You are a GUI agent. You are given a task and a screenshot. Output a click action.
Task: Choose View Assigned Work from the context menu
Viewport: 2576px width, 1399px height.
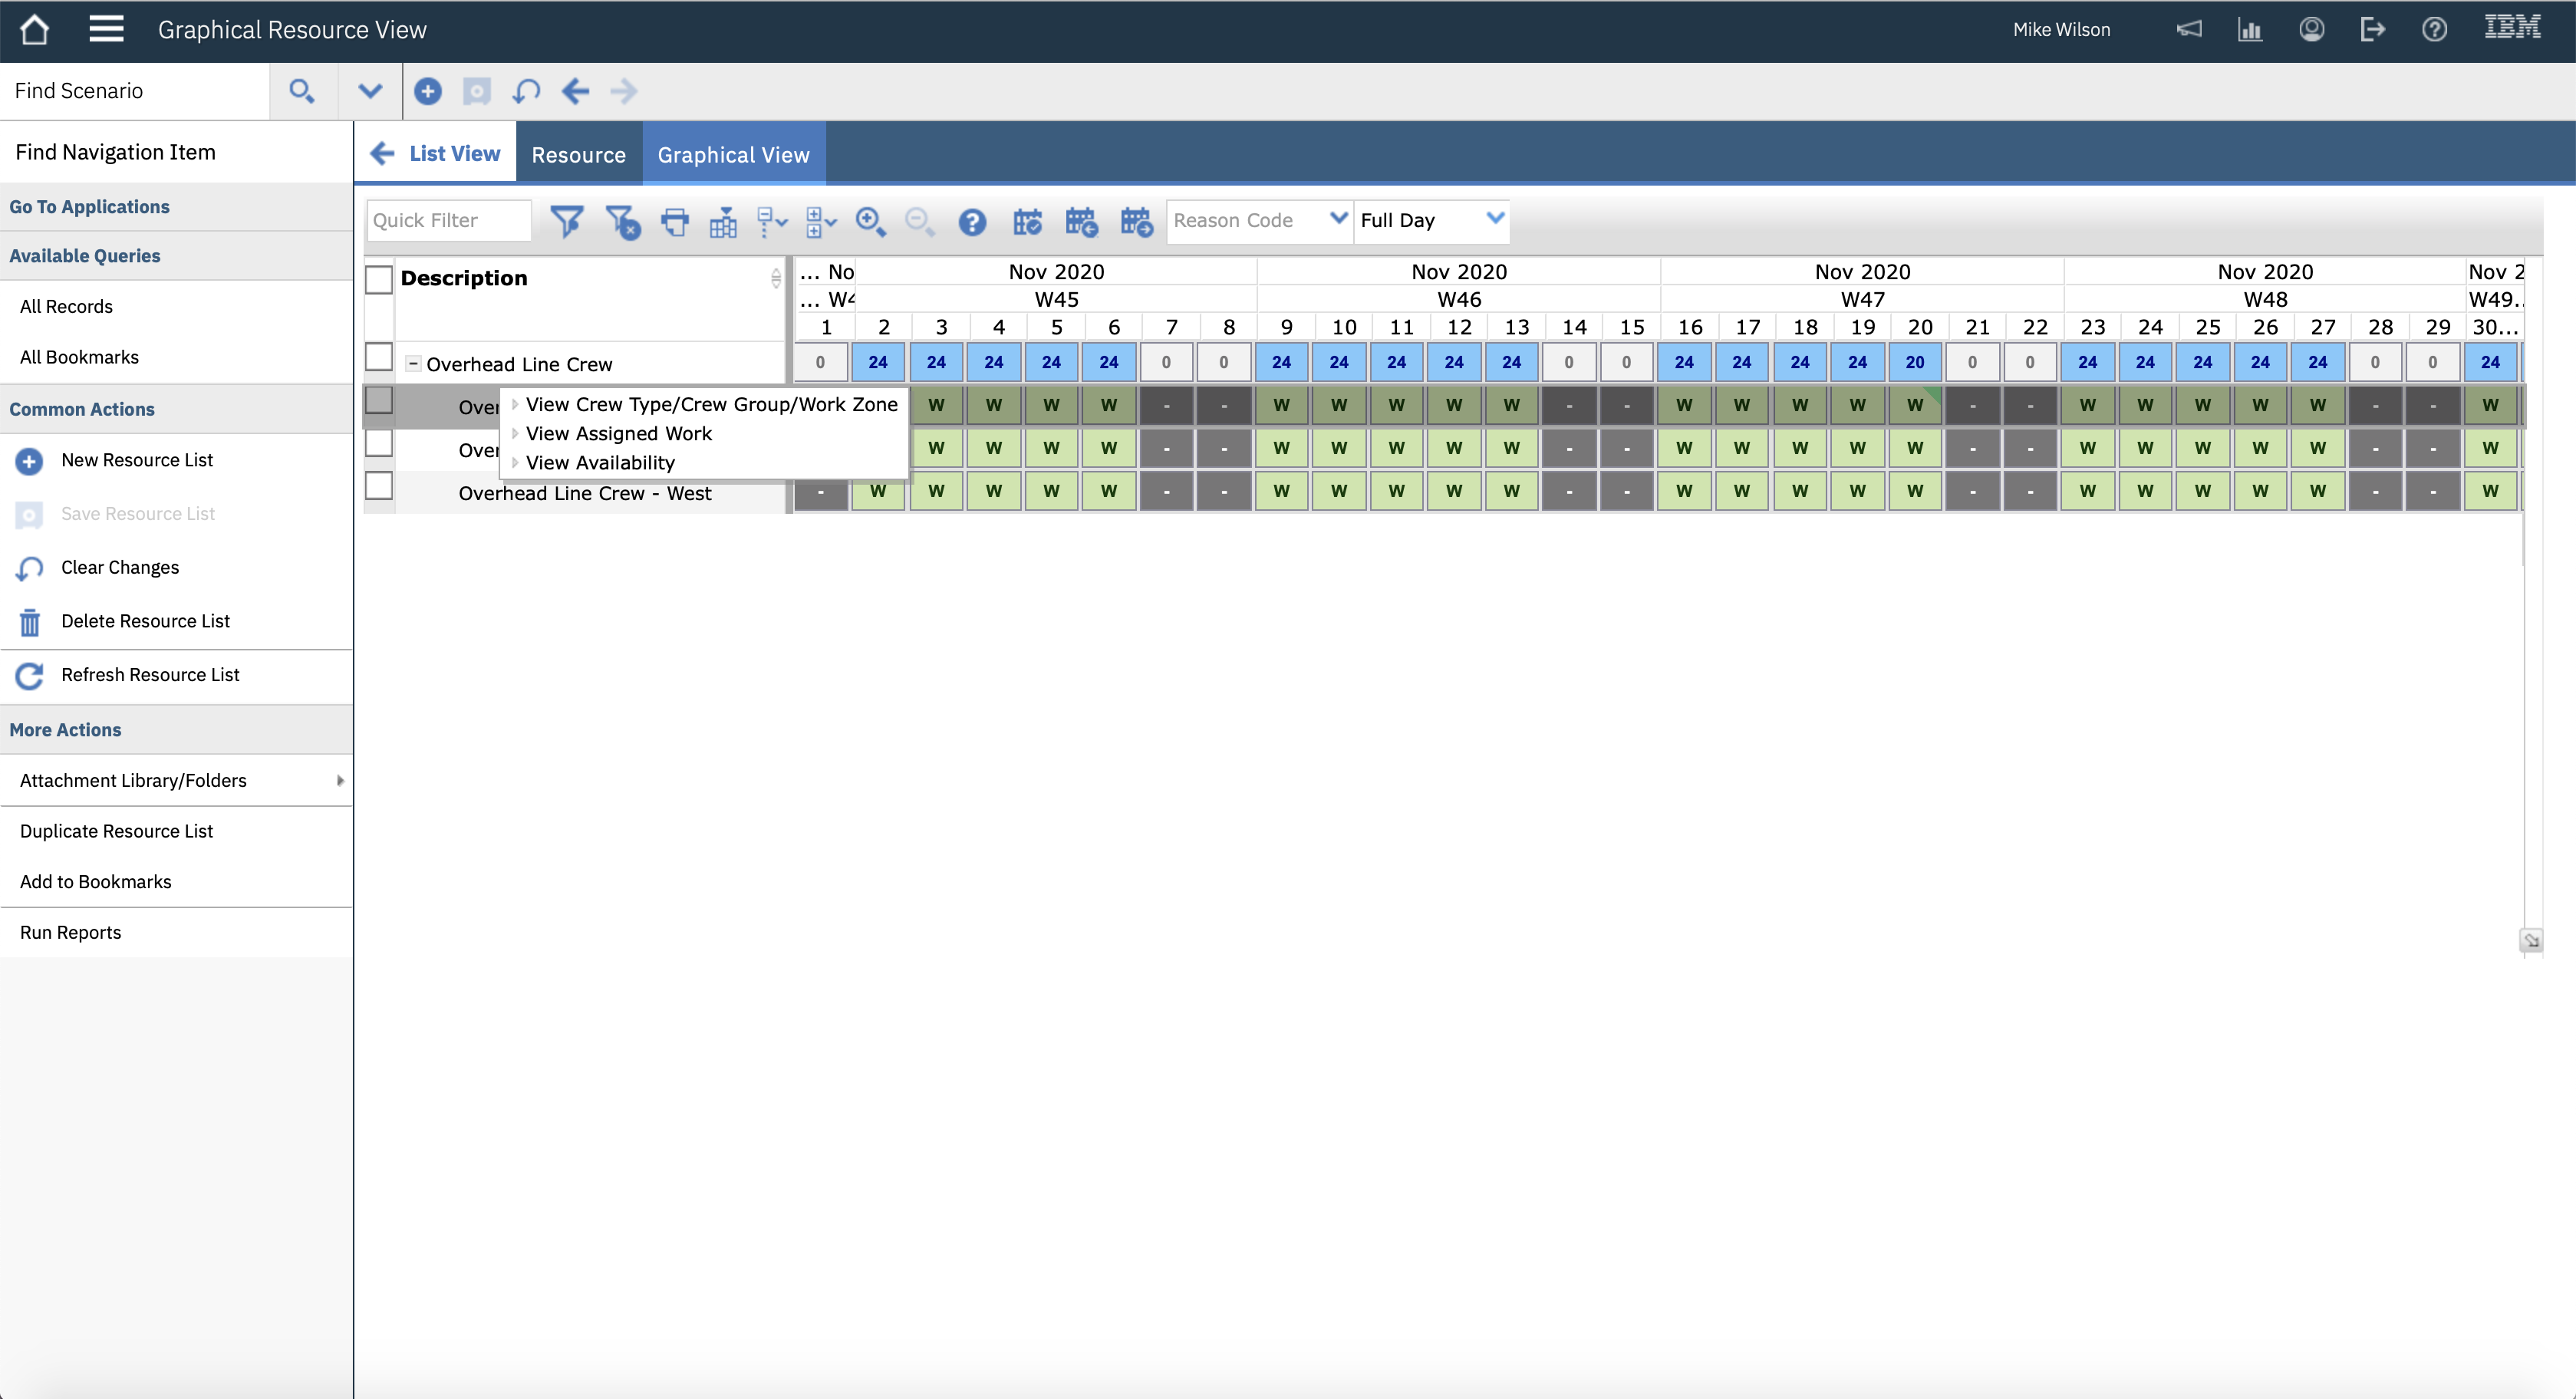pos(620,433)
